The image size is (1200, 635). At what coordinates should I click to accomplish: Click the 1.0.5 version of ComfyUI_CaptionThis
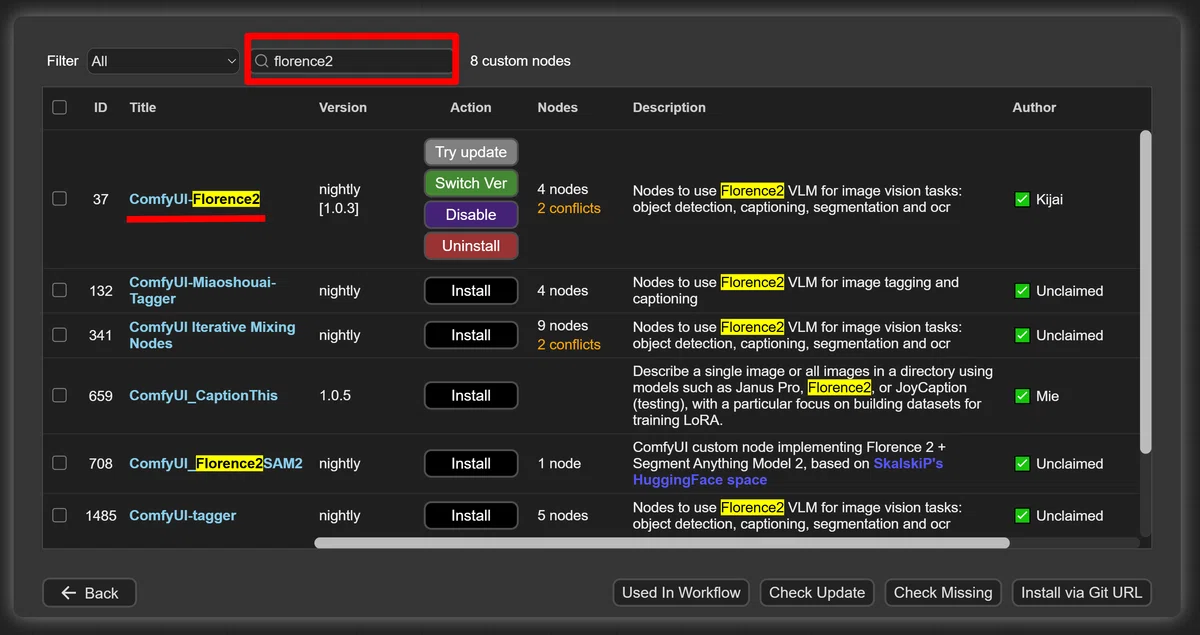click(x=335, y=395)
